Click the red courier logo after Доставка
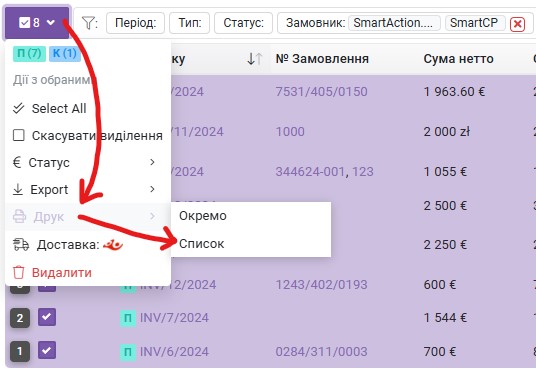This screenshot has width=536, height=375. pyautogui.click(x=113, y=244)
